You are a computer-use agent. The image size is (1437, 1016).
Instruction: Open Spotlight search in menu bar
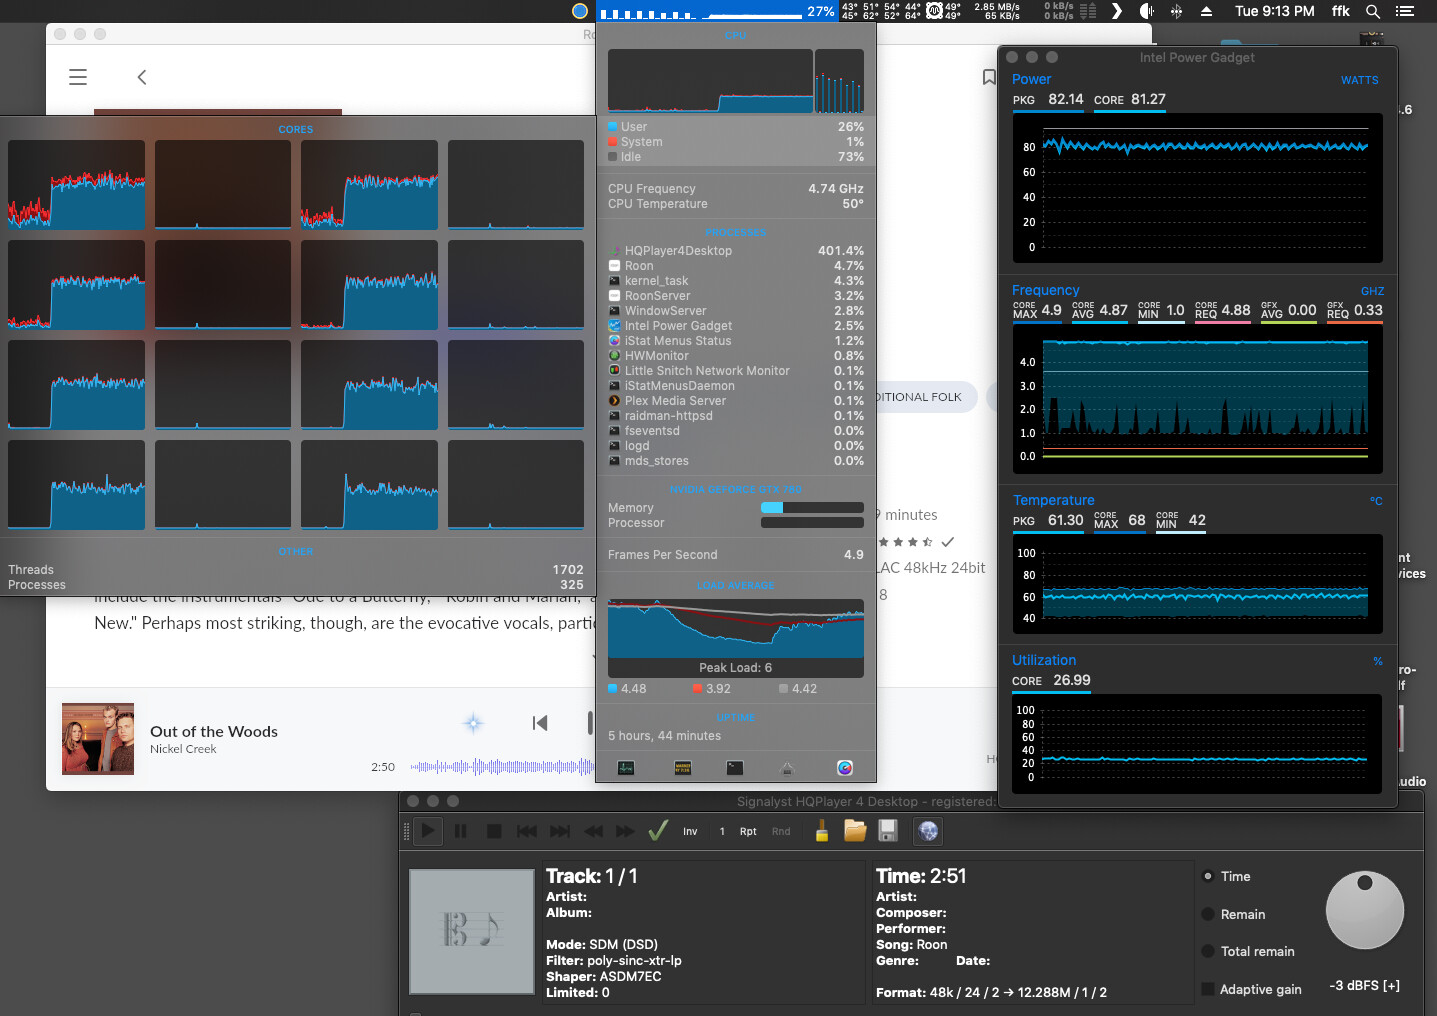(x=1373, y=11)
